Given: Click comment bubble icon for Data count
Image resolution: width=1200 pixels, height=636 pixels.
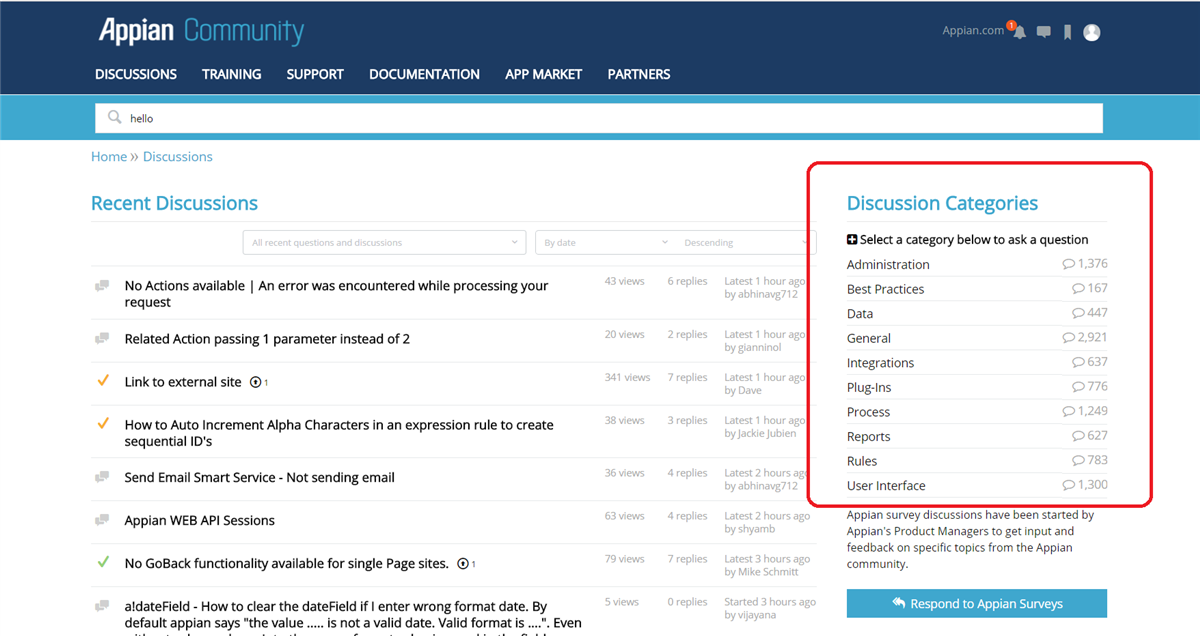Looking at the screenshot, I should point(1078,313).
